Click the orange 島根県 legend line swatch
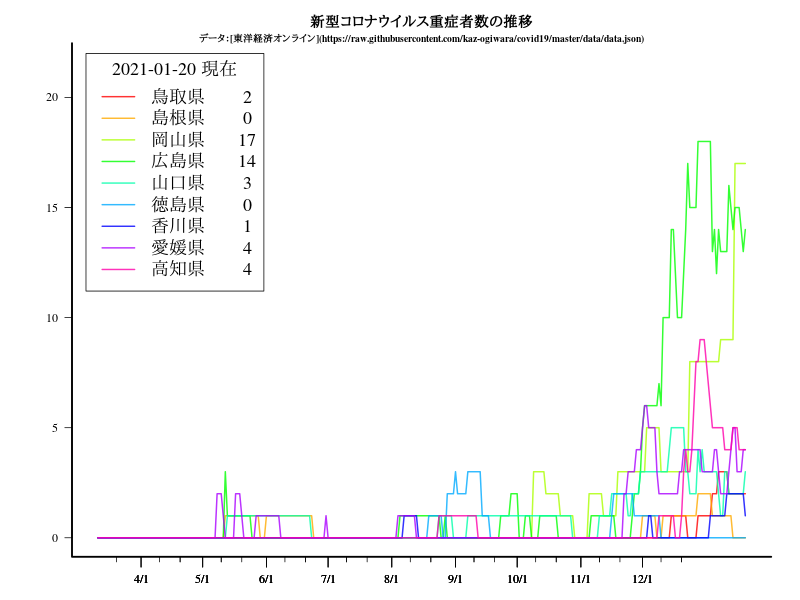The width and height of the screenshot is (800, 600). [x=118, y=118]
